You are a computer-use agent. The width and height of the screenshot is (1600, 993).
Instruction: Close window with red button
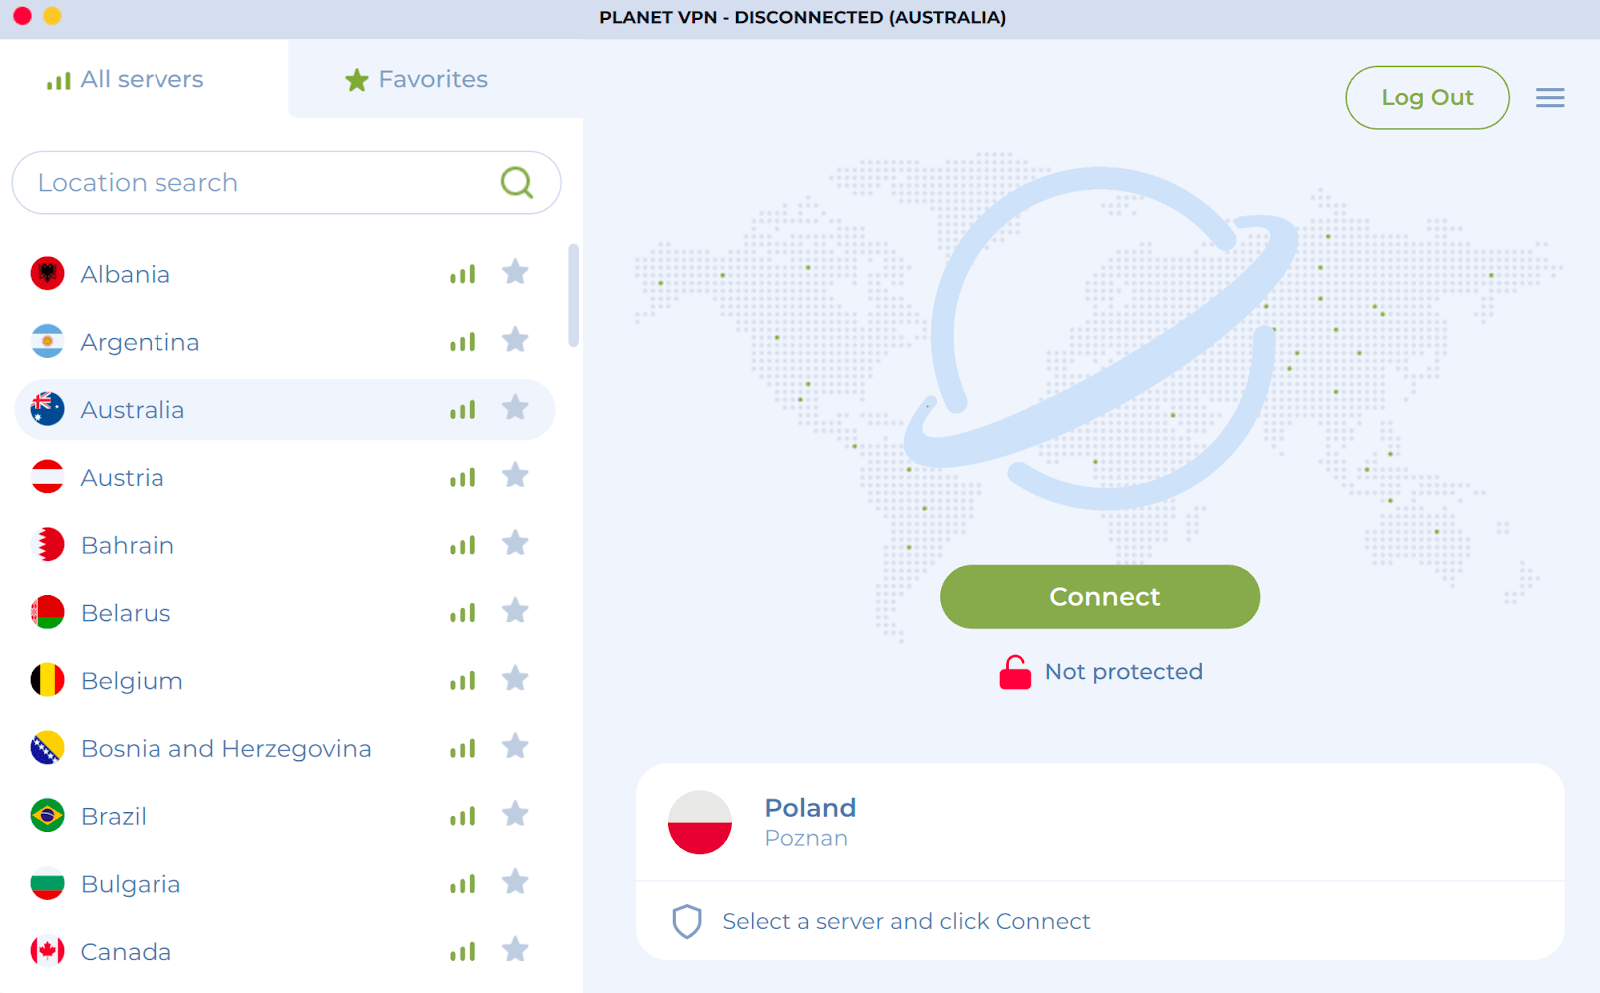coord(22,16)
